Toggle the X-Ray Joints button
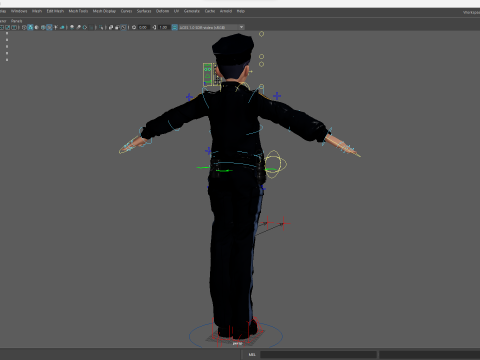The width and height of the screenshot is (480, 360). coord(124,27)
